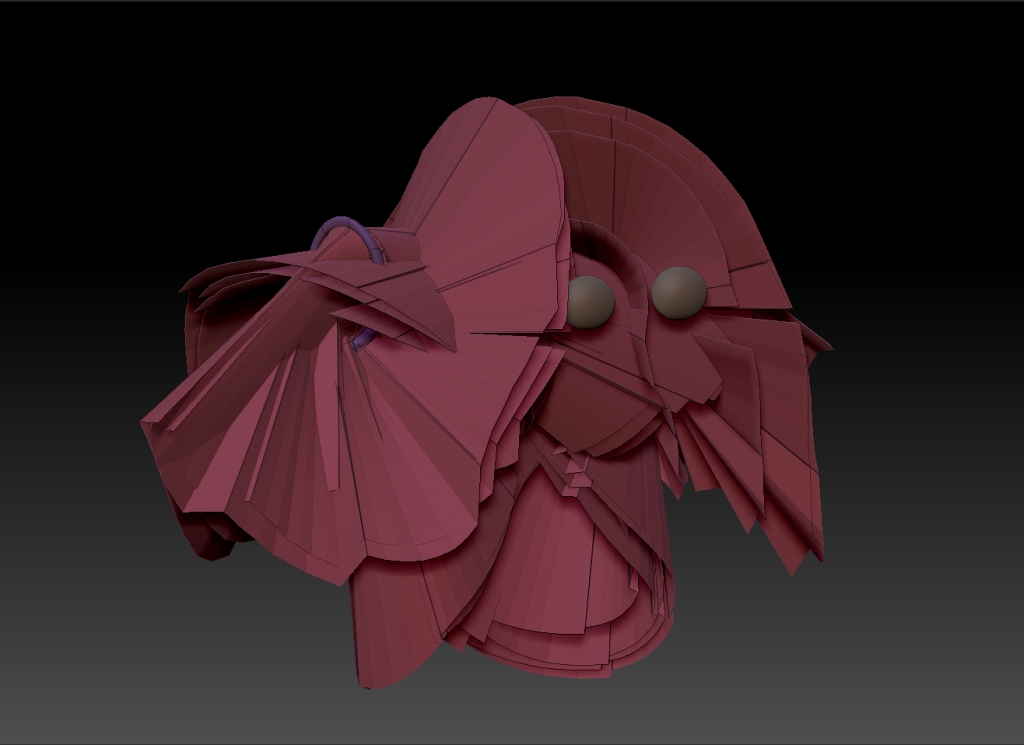Select the left eyeball sphere

coord(592,301)
